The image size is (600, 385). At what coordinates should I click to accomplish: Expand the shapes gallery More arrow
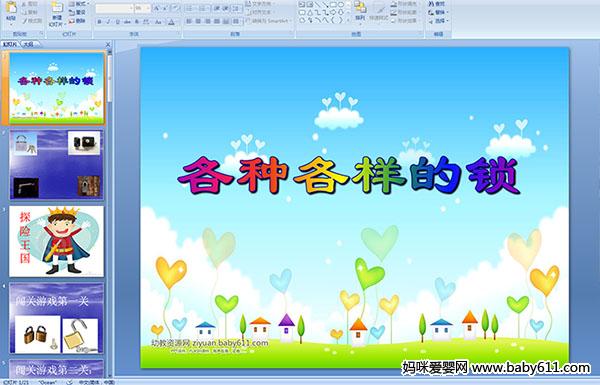(x=348, y=21)
